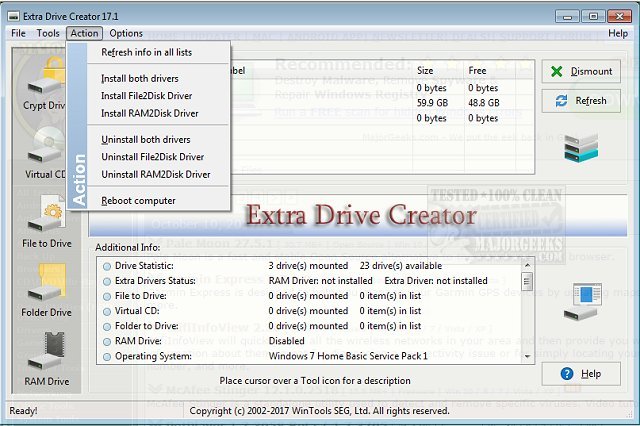Choose Install File2Disk Driver
640x426 pixels.
[159, 96]
